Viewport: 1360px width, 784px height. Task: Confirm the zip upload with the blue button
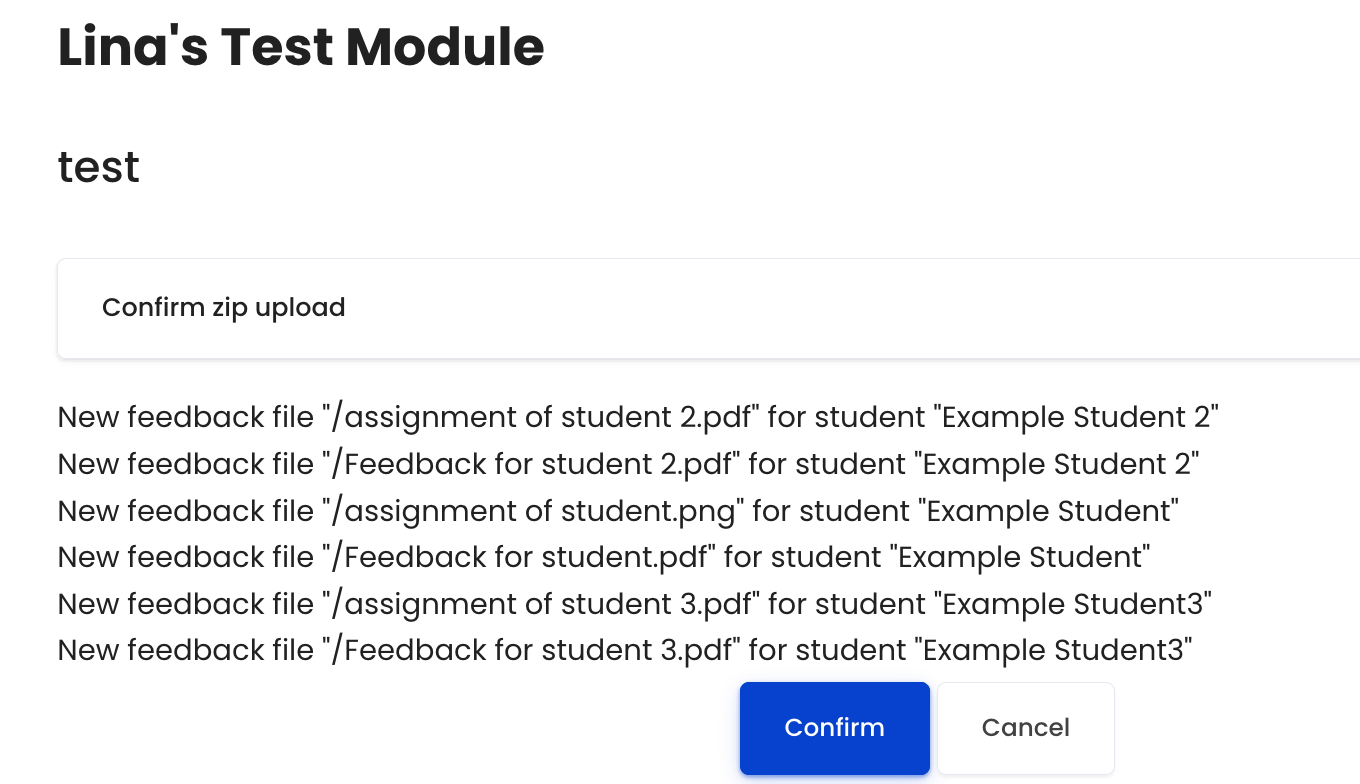point(835,728)
